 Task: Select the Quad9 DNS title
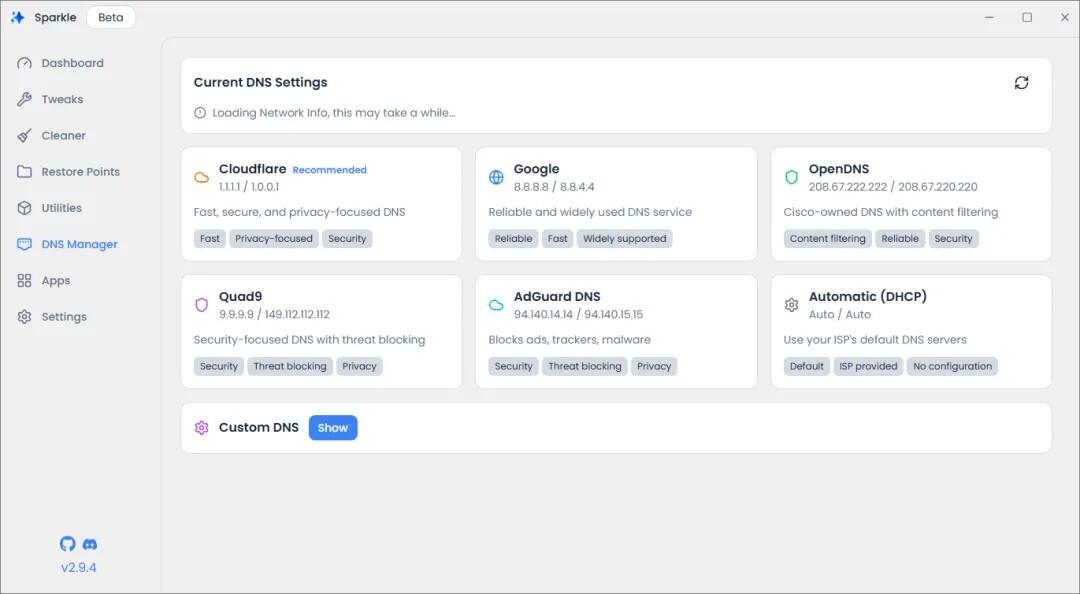point(240,296)
